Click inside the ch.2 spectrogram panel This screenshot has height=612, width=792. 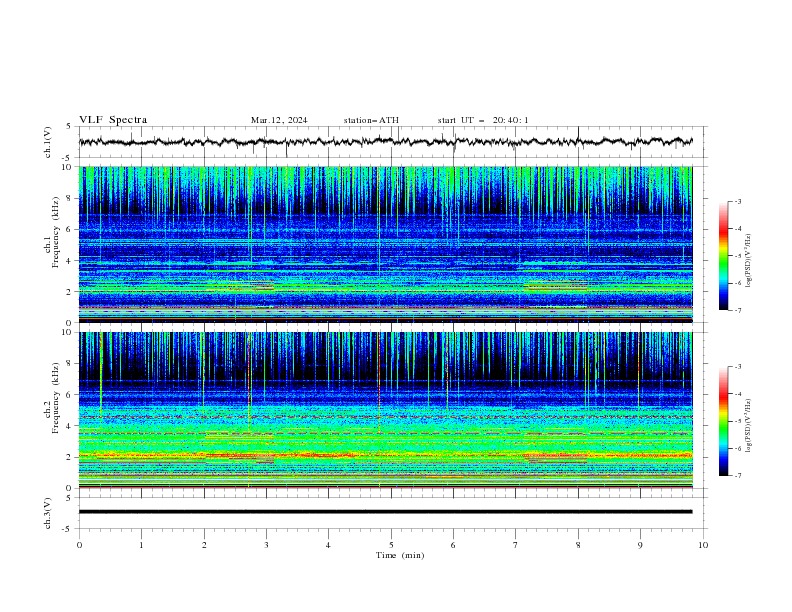(x=385, y=410)
